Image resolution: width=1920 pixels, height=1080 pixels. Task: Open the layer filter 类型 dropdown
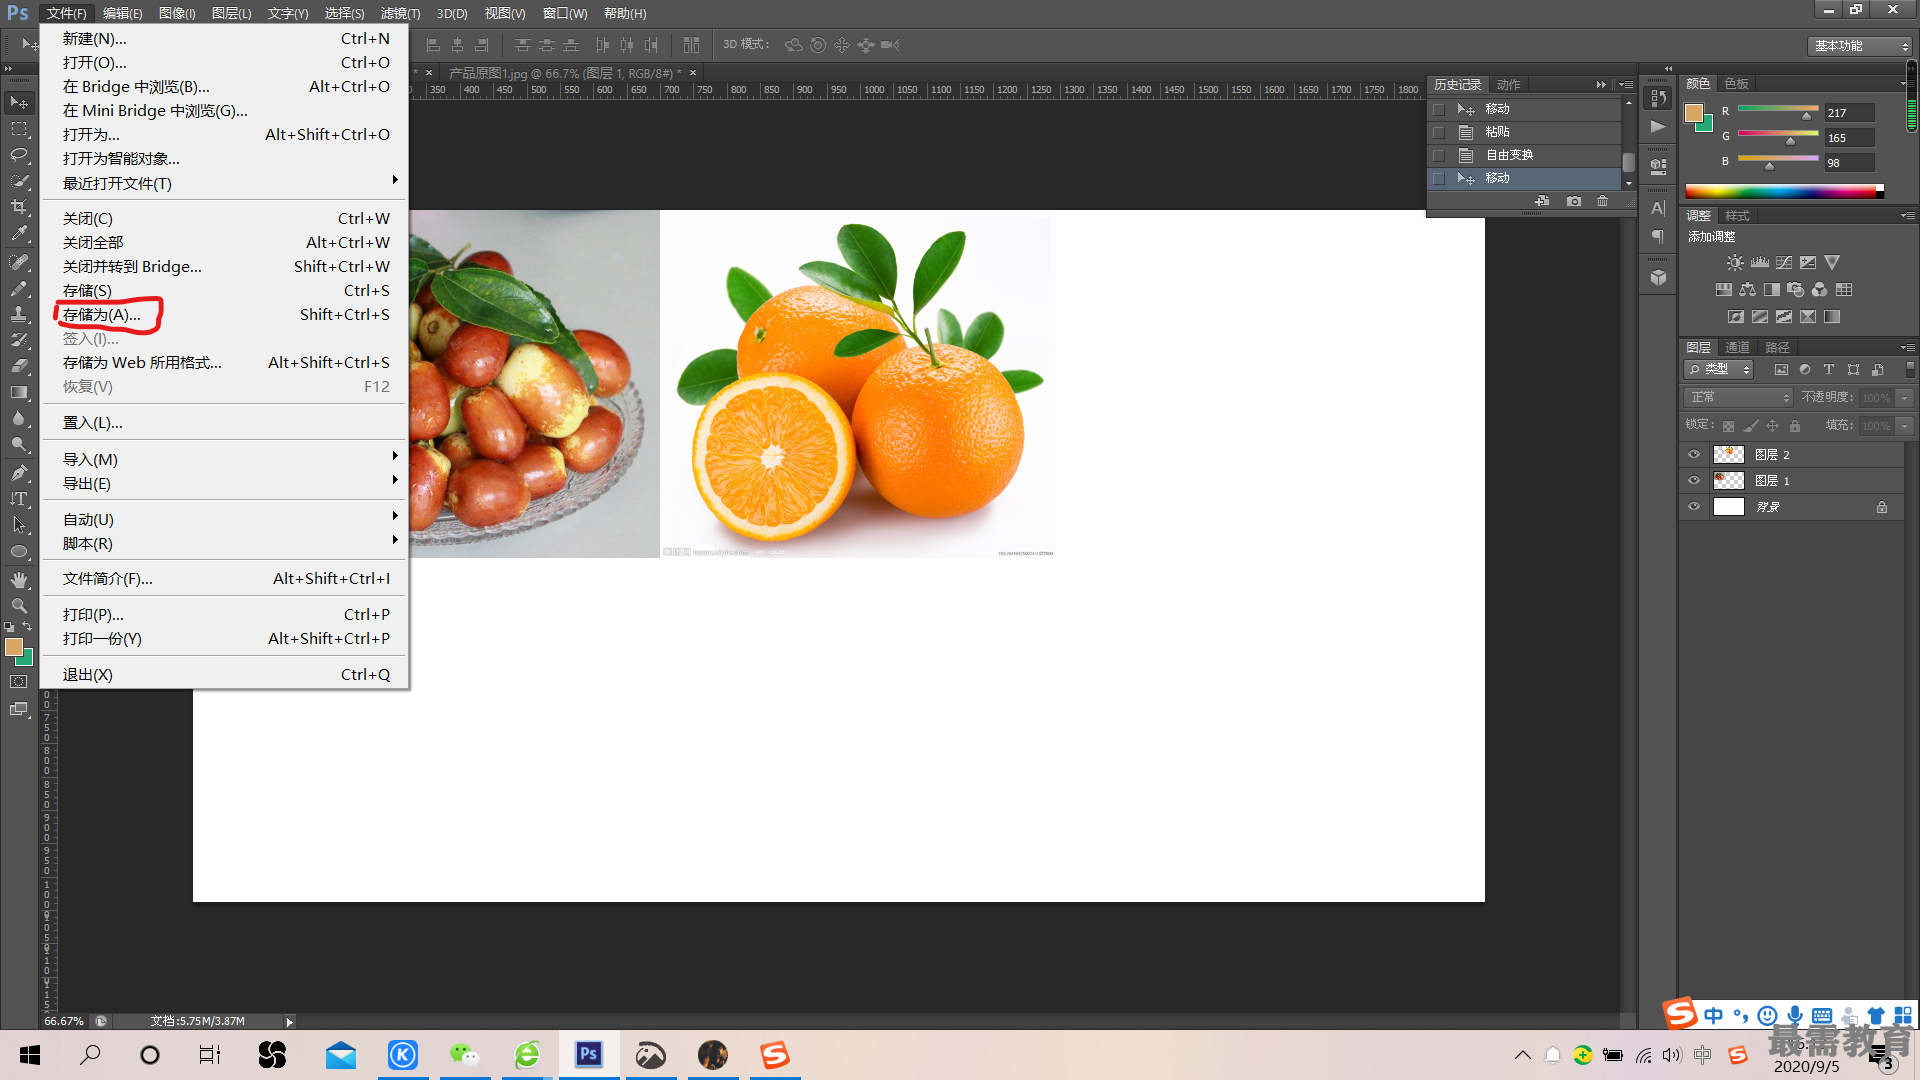(x=1719, y=369)
